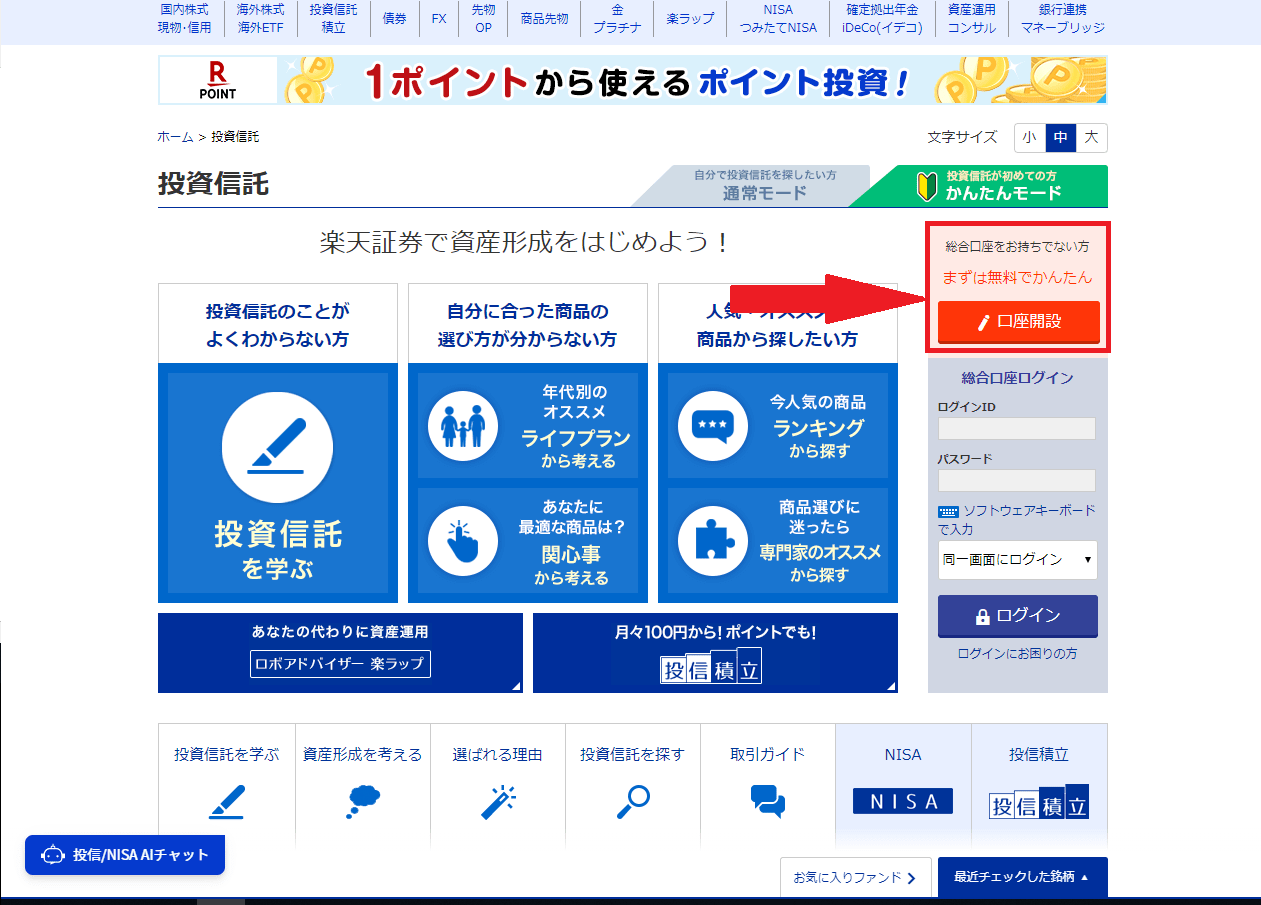Open 海外株式 海外ETF menu
1261x905 pixels.
tap(260, 18)
